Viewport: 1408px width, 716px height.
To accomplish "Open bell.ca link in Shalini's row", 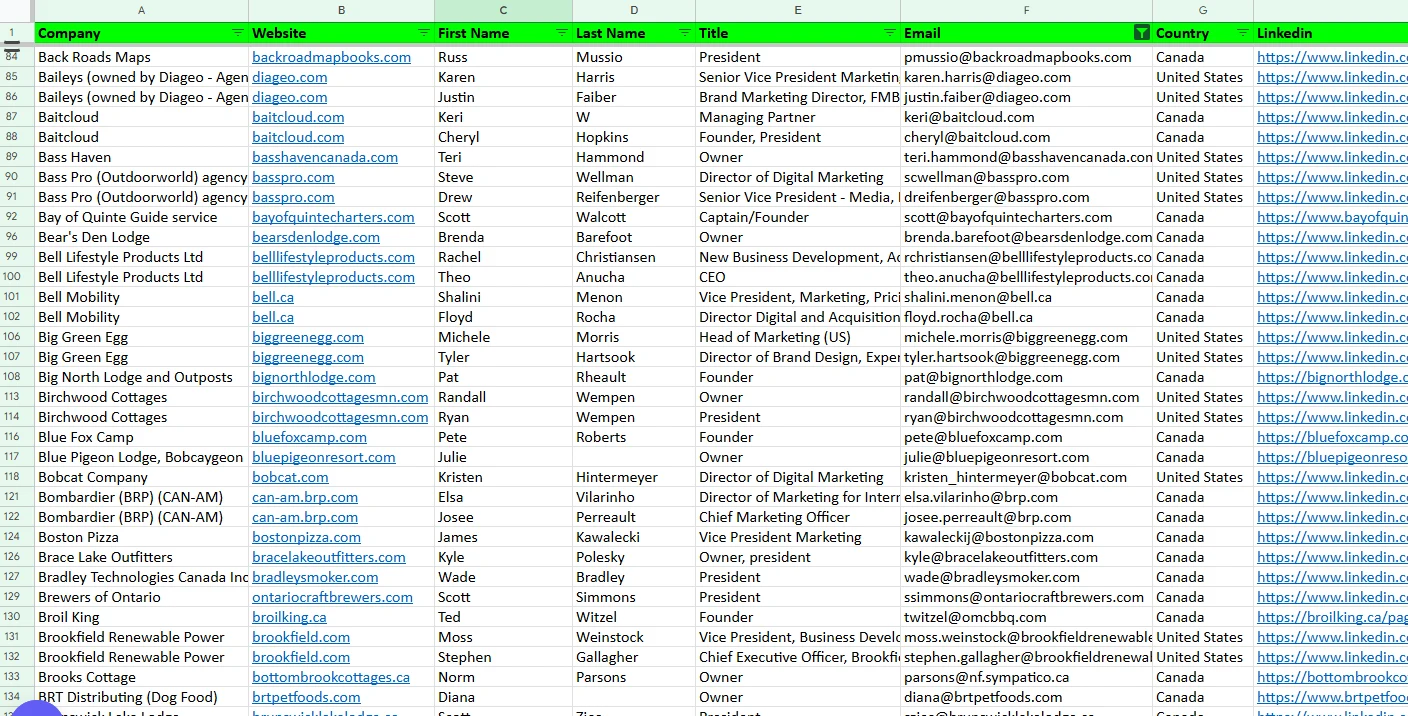I will [x=273, y=297].
